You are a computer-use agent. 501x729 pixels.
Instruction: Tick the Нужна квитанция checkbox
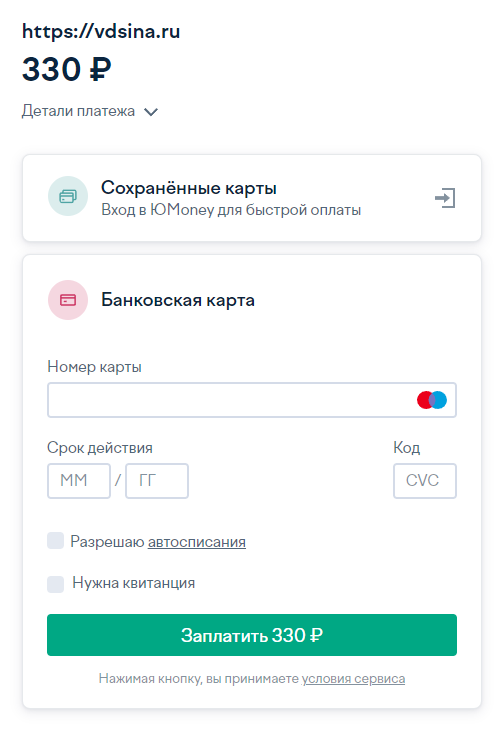[x=55, y=584]
